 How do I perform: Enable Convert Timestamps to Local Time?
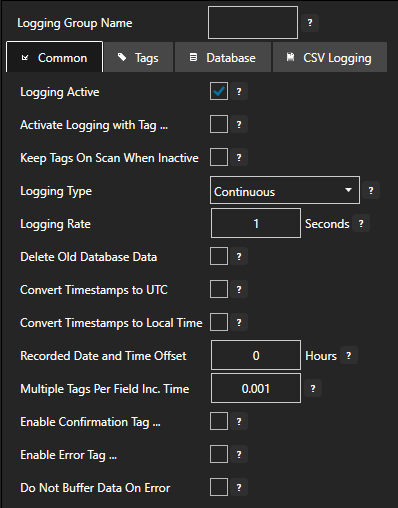(219, 322)
